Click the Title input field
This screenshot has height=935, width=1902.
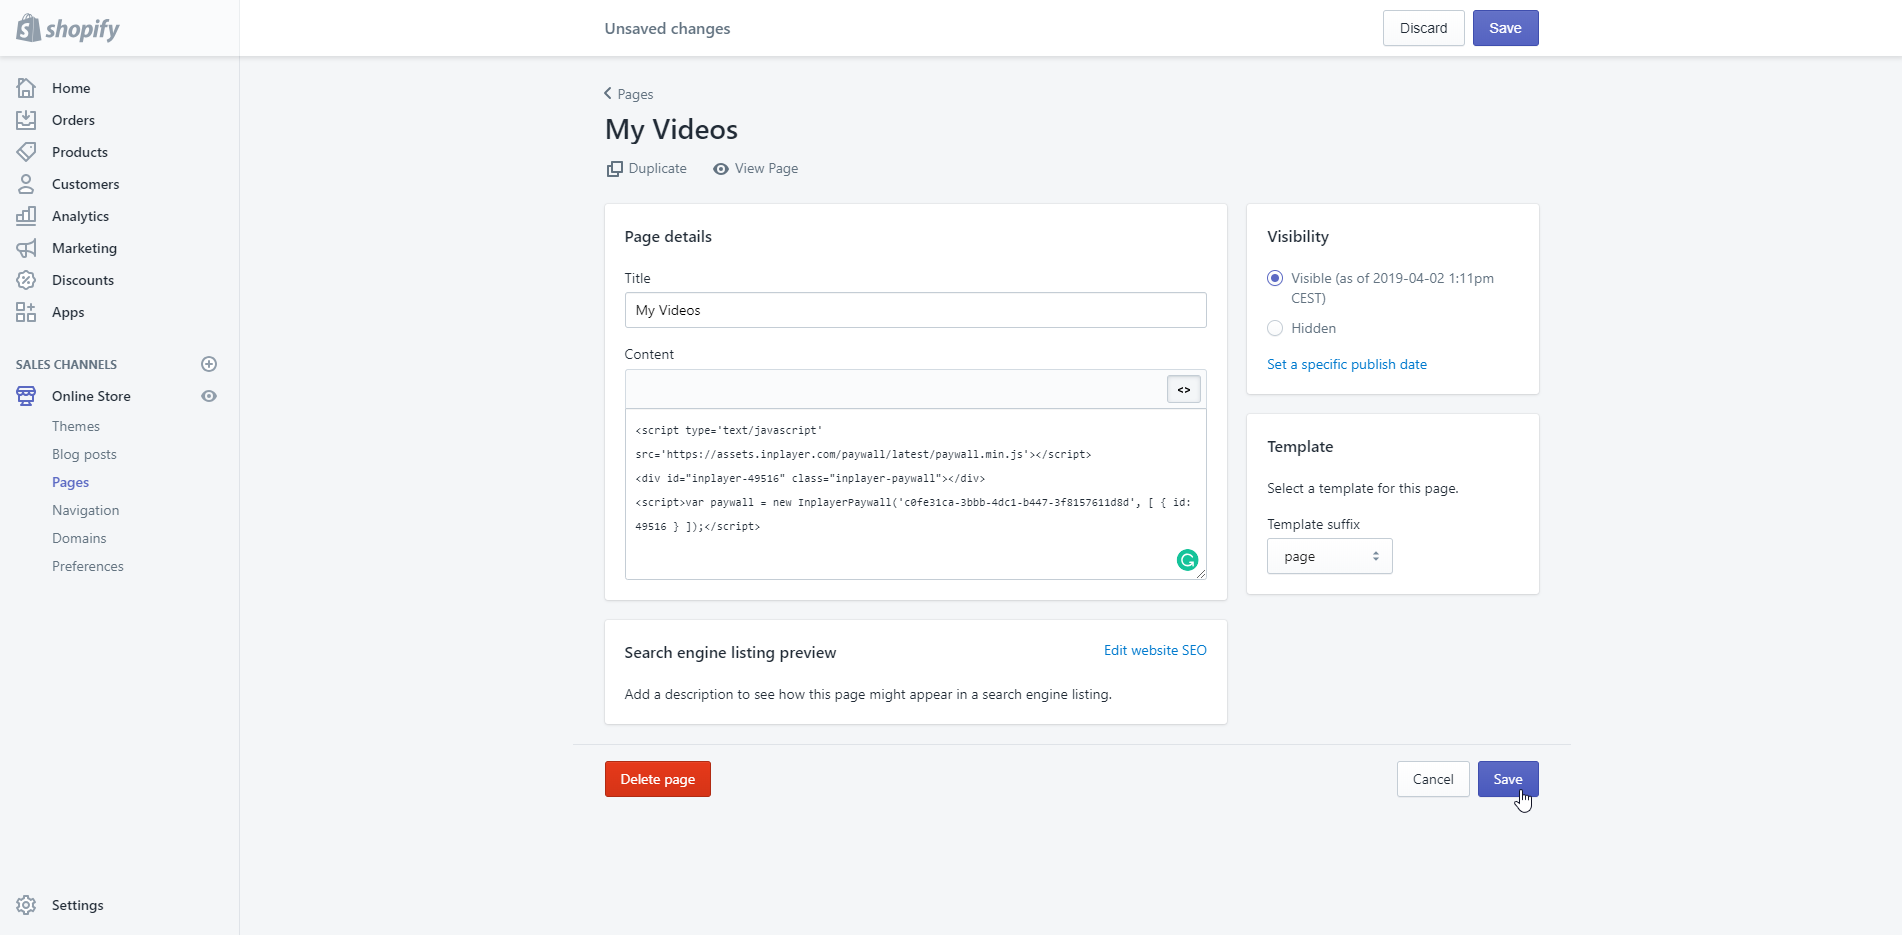coord(915,310)
